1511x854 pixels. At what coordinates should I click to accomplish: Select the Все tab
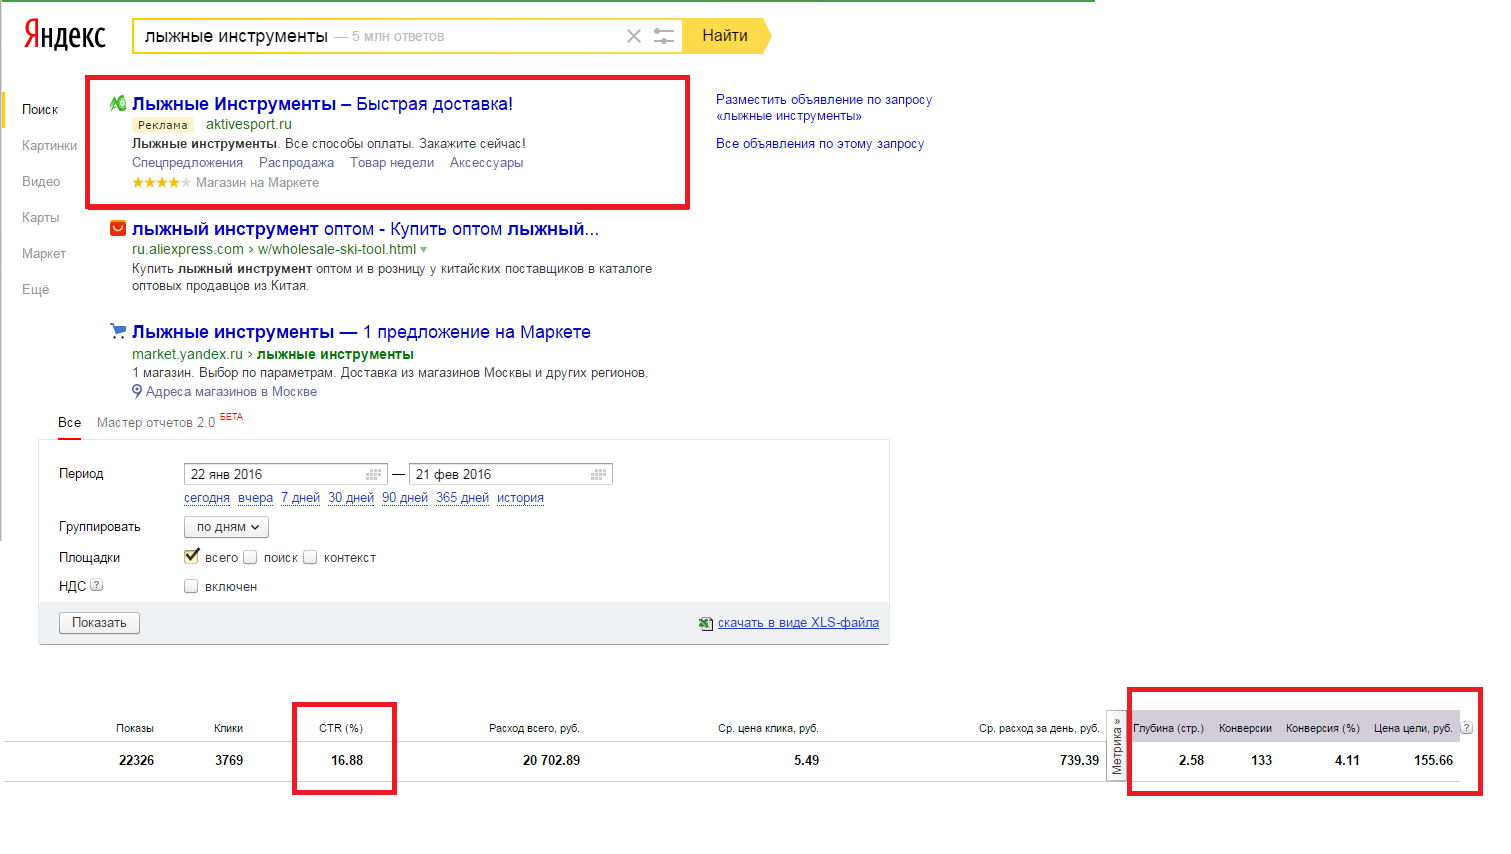point(69,422)
